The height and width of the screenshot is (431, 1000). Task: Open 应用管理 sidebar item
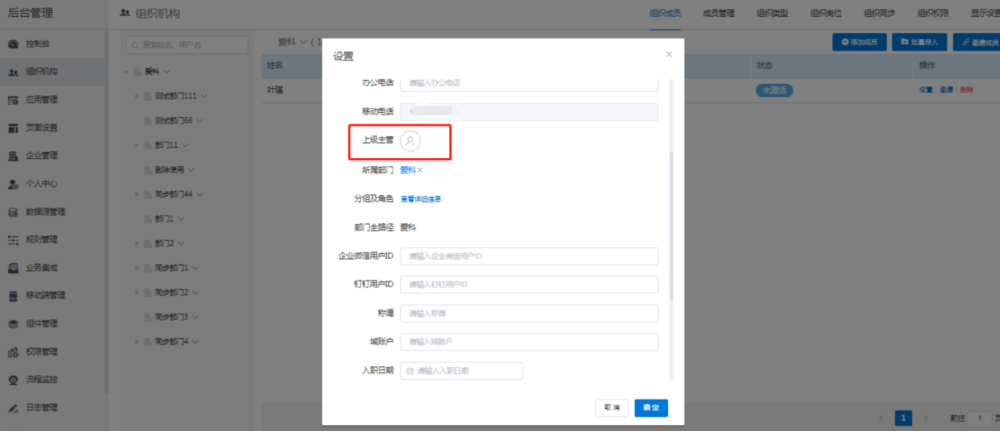point(41,100)
